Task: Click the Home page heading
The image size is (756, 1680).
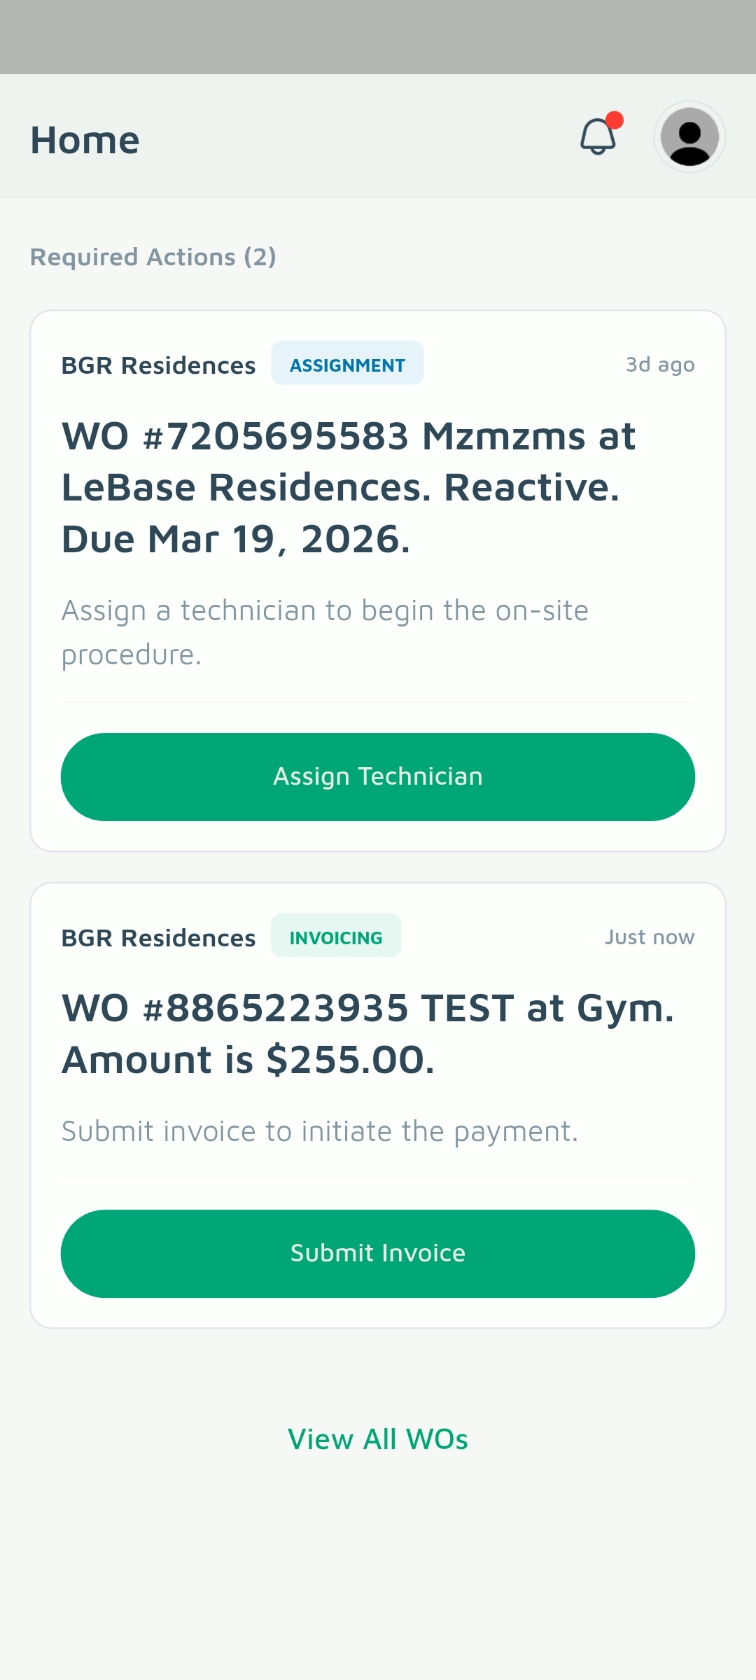Action: click(85, 140)
